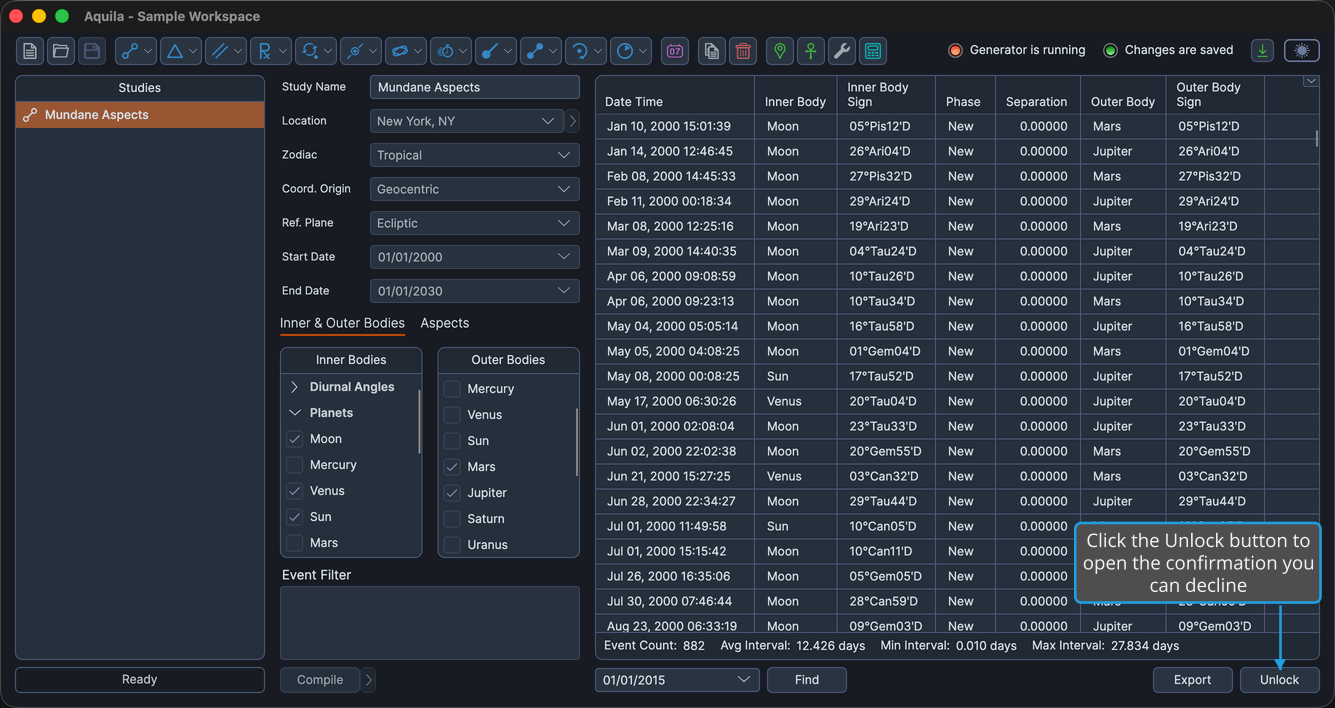This screenshot has height=708, width=1335.
Task: Uncheck Sun in Inner Bodies
Action: coord(294,517)
